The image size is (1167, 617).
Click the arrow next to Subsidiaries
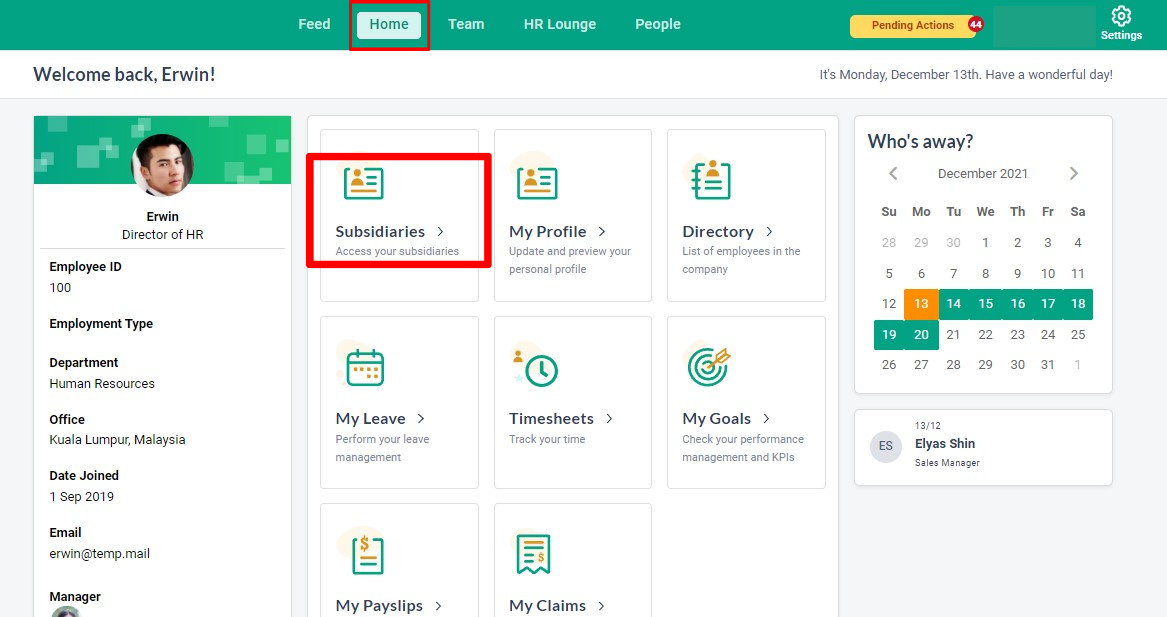click(441, 231)
